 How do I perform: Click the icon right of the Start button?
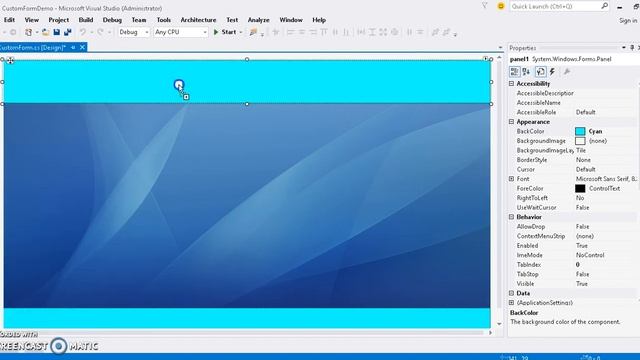[253, 32]
